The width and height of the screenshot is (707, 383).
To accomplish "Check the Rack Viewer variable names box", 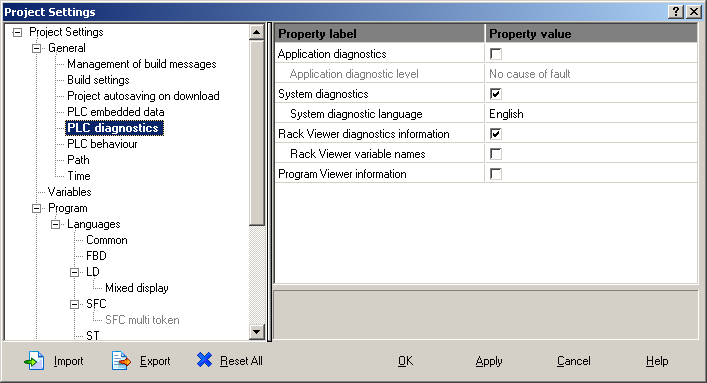I will [x=496, y=154].
